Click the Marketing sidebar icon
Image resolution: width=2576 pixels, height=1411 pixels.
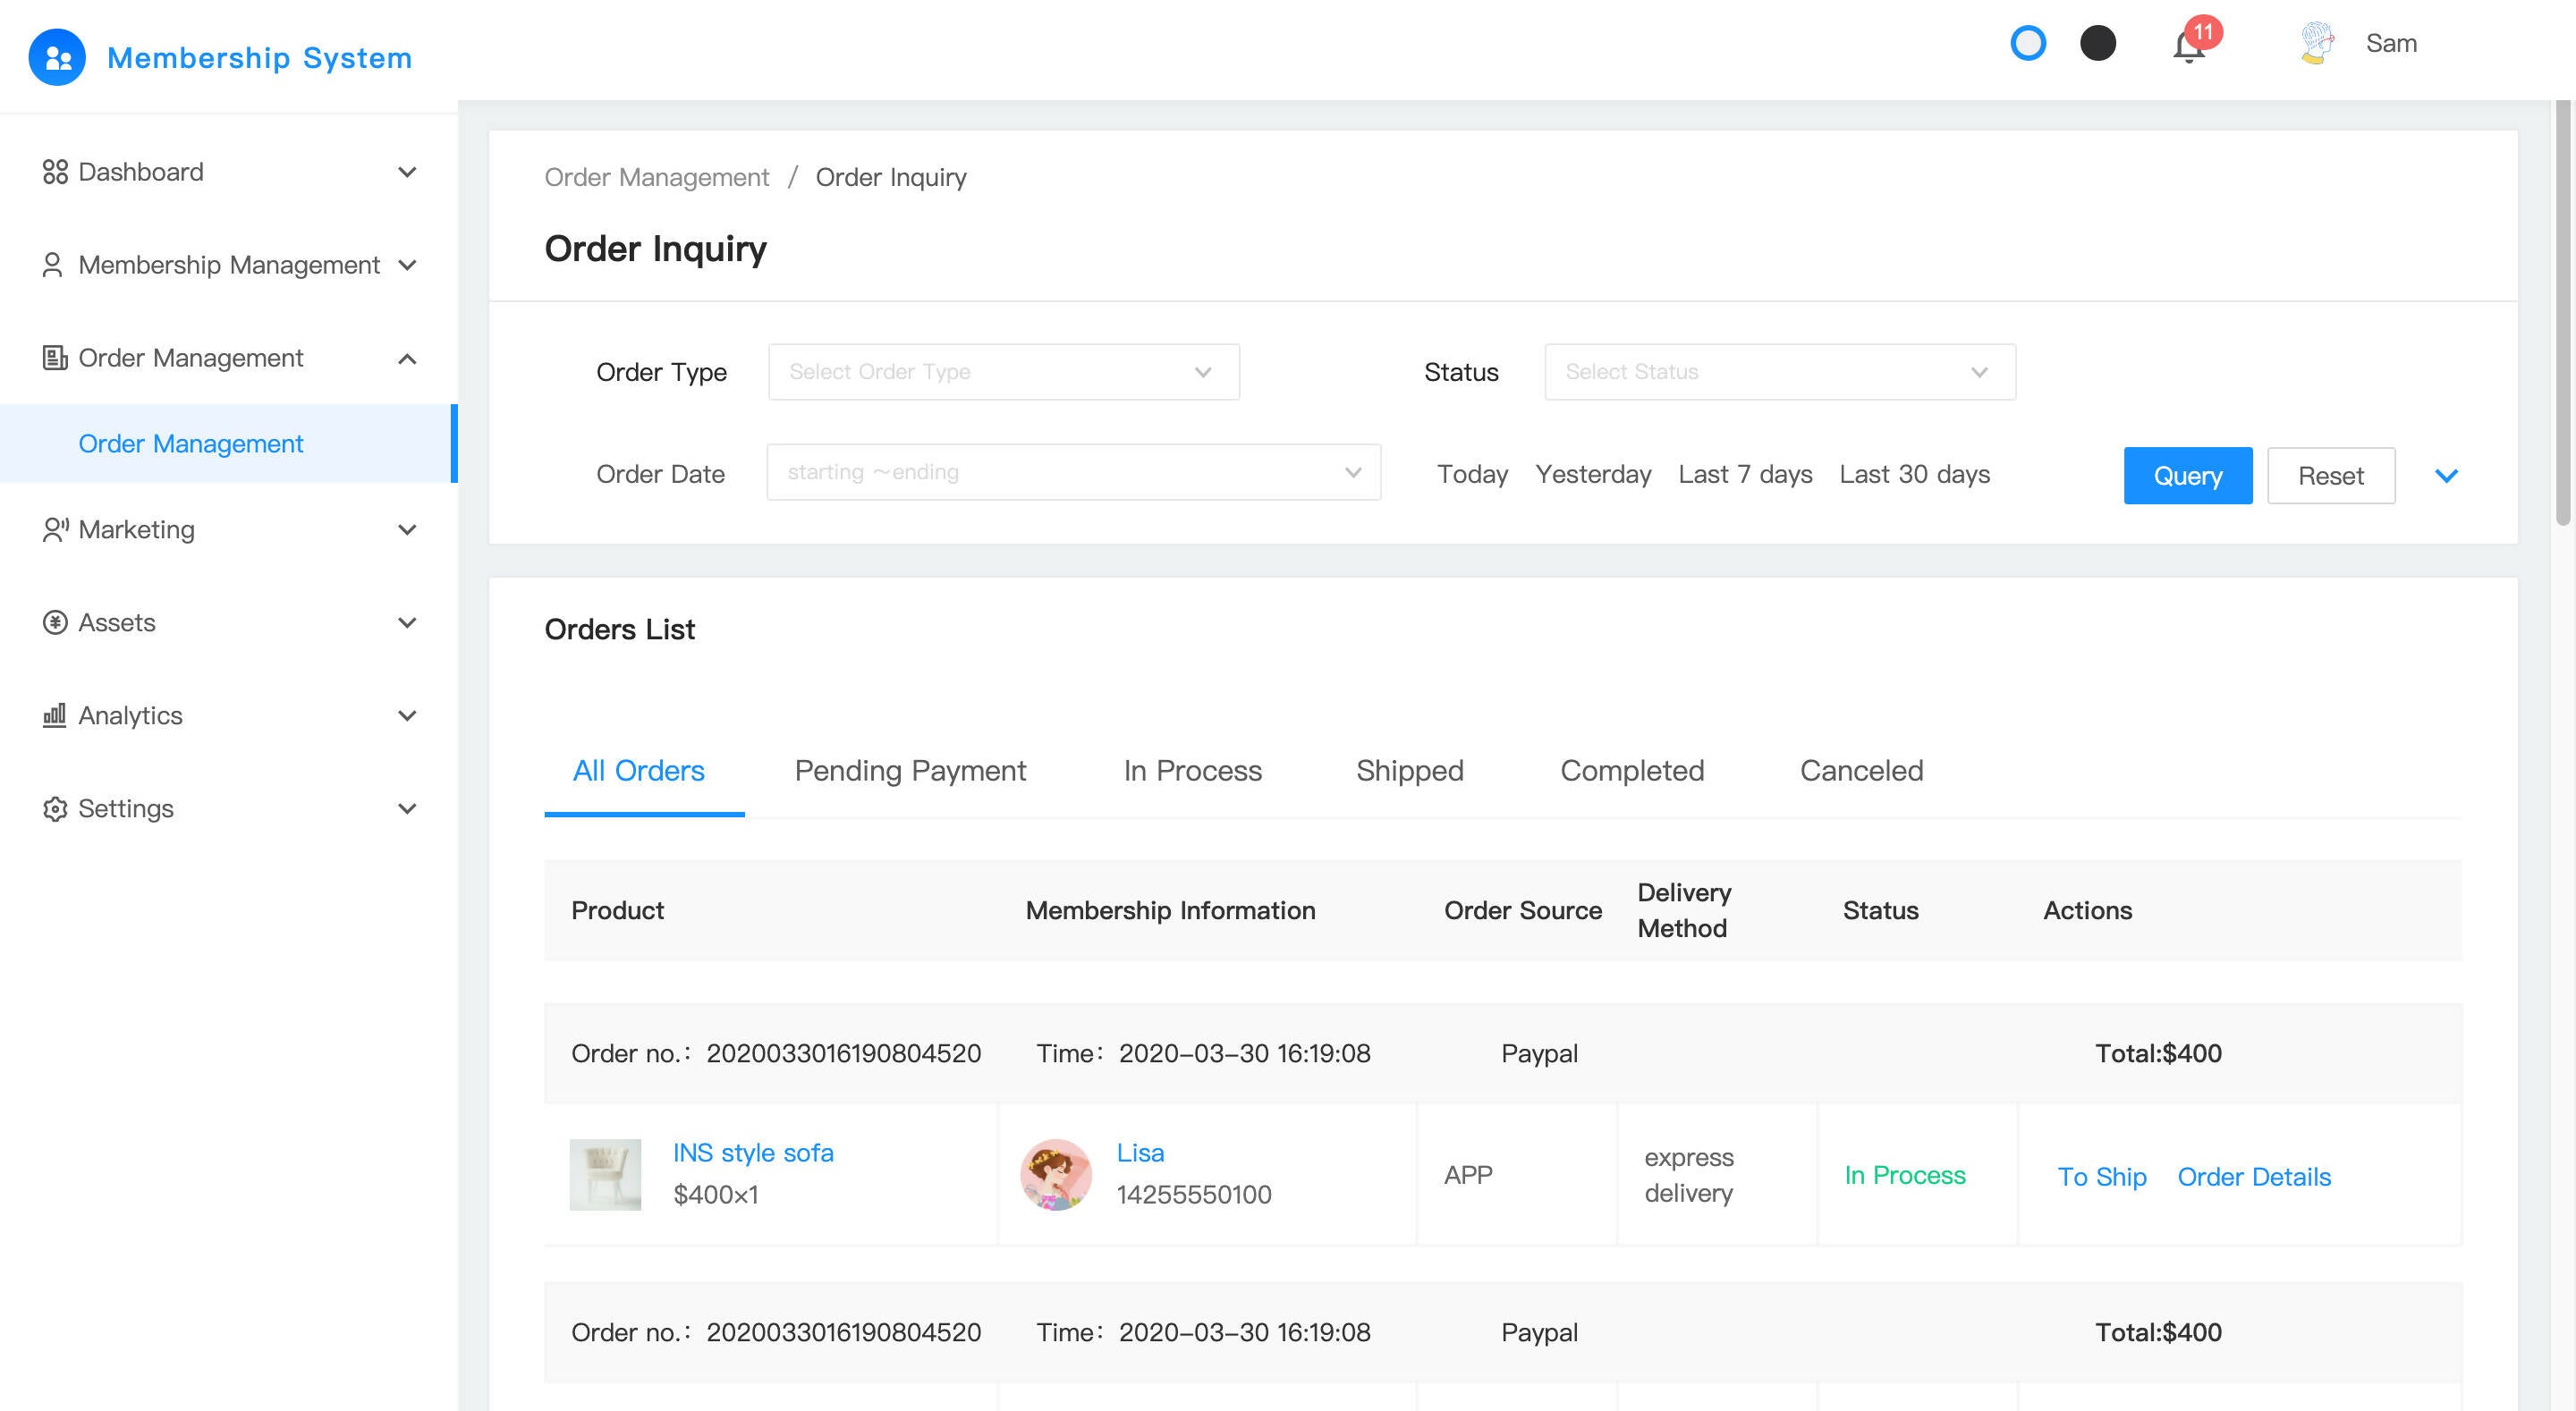point(55,529)
